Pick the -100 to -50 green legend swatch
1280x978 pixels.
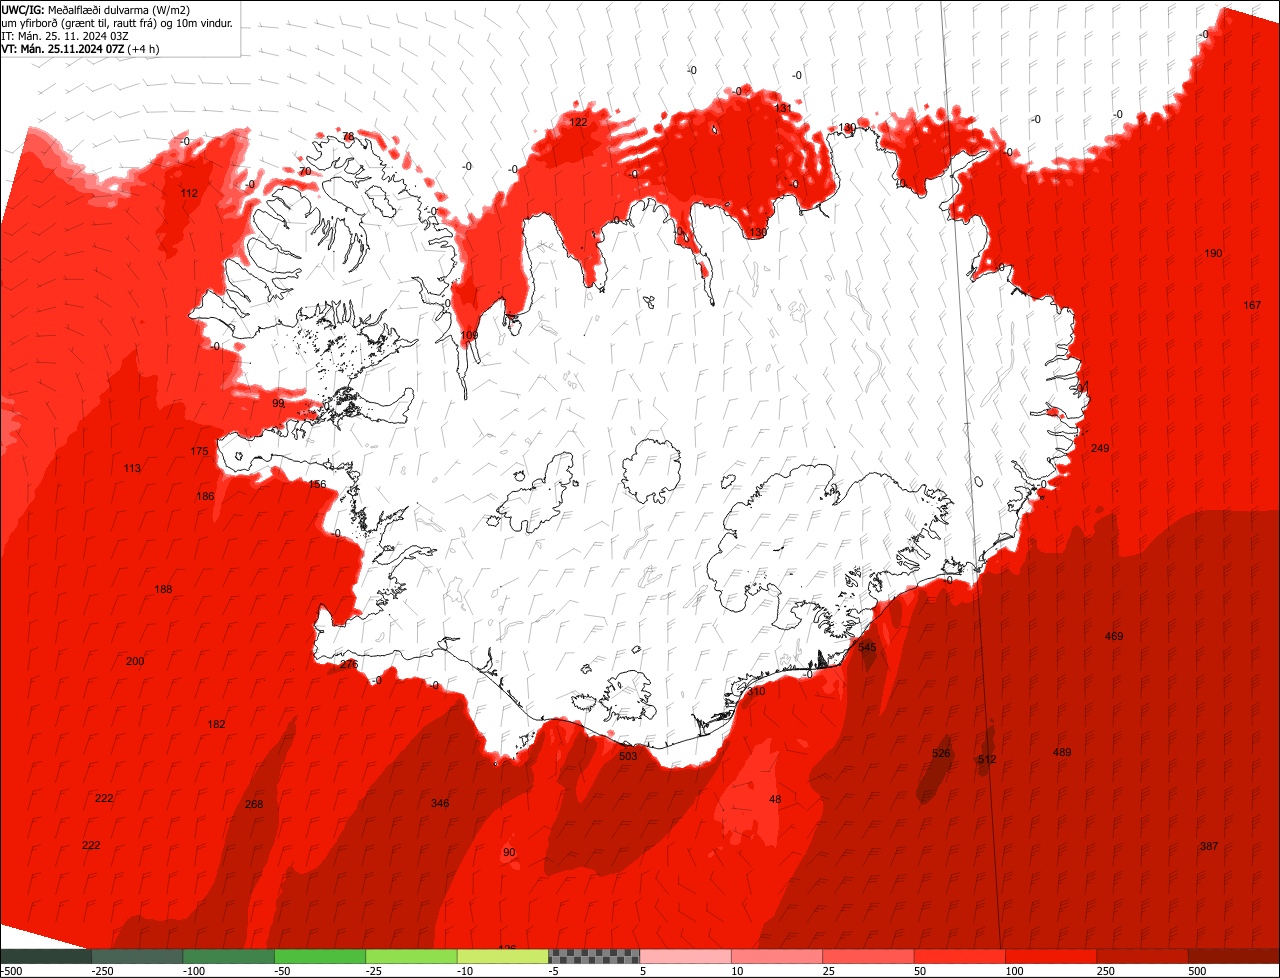point(229,956)
